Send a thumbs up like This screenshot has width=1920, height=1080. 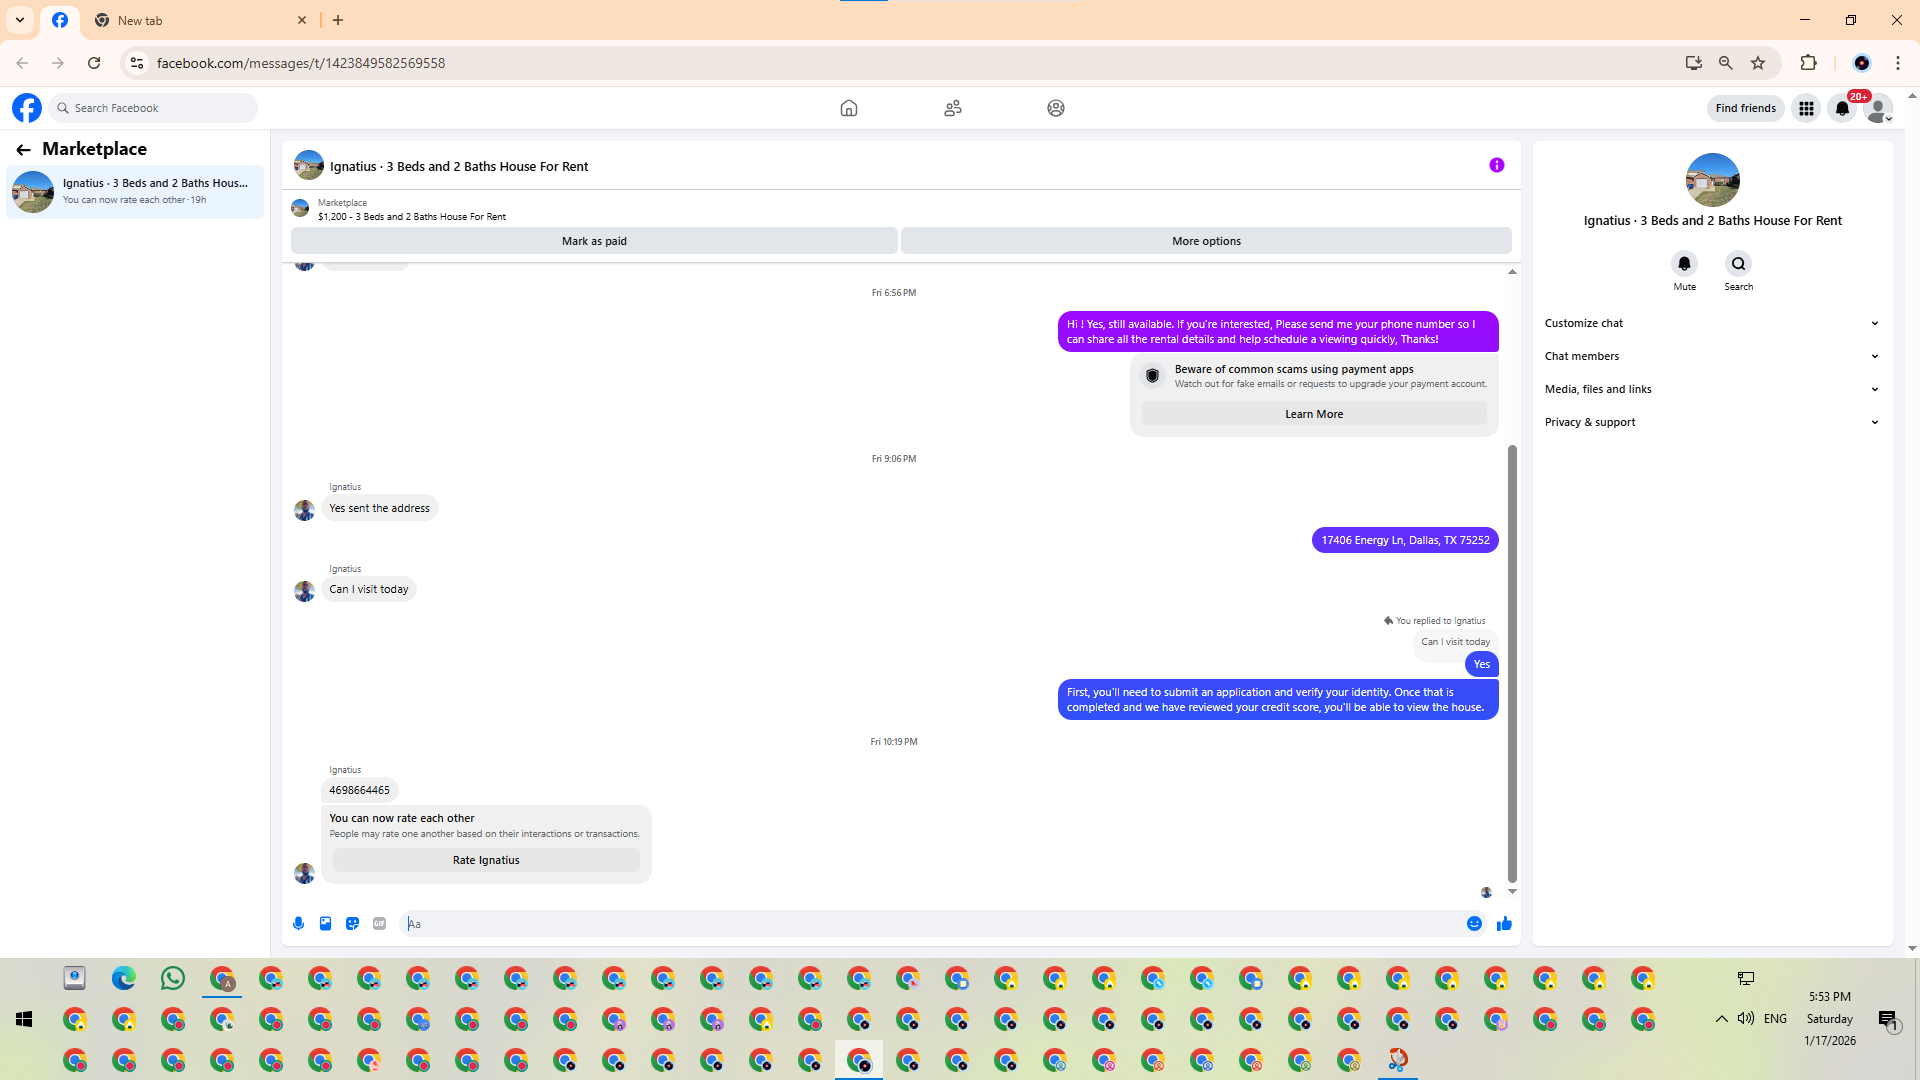point(1504,924)
